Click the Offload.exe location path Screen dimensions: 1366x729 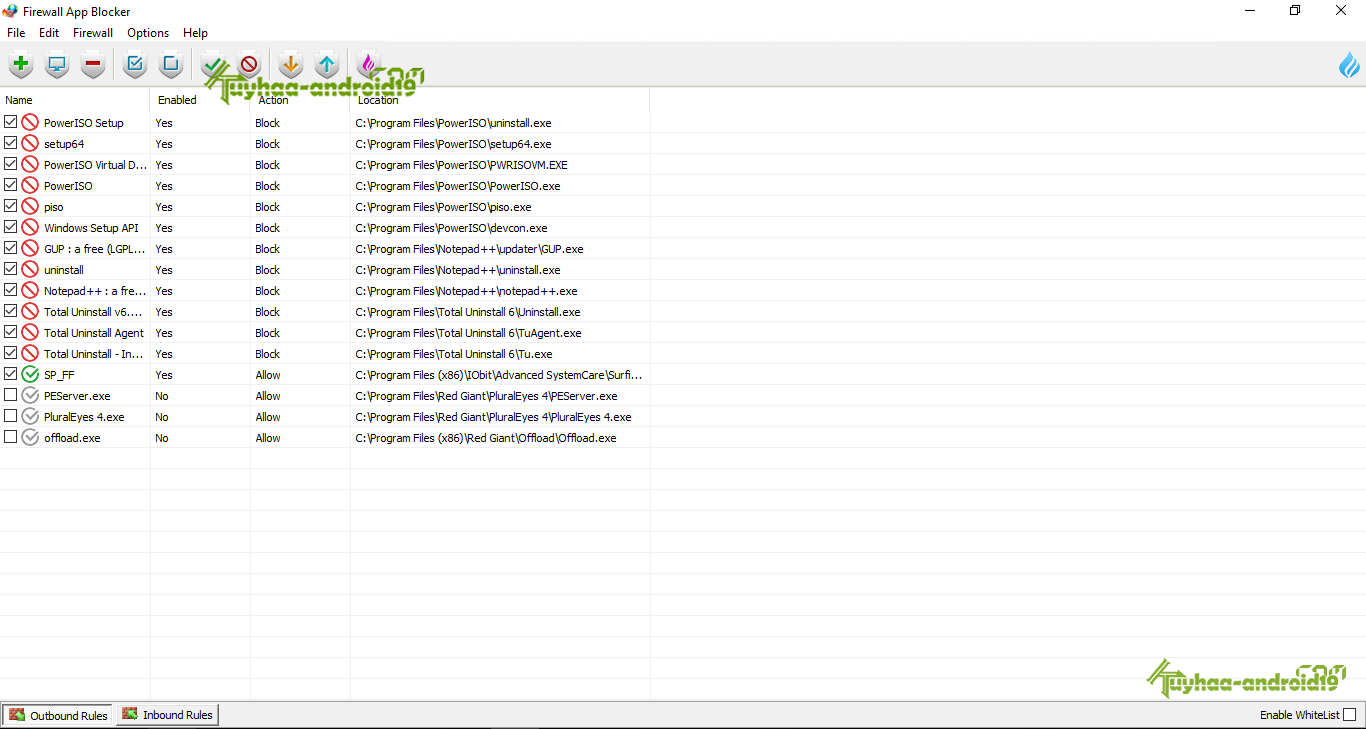[x=486, y=438]
